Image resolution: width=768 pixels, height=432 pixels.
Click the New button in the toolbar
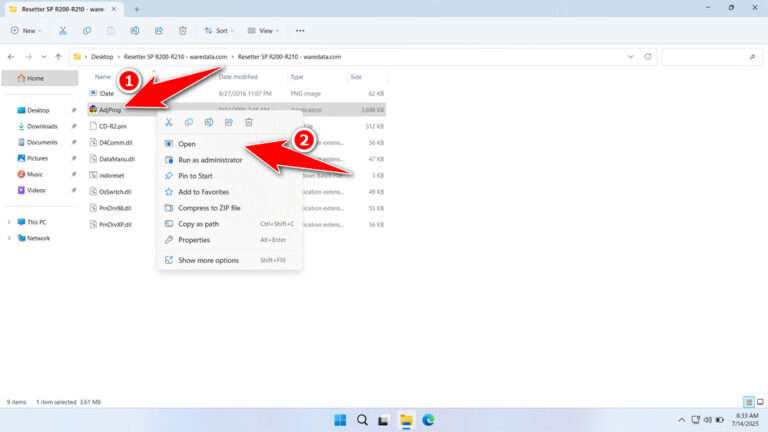25,31
